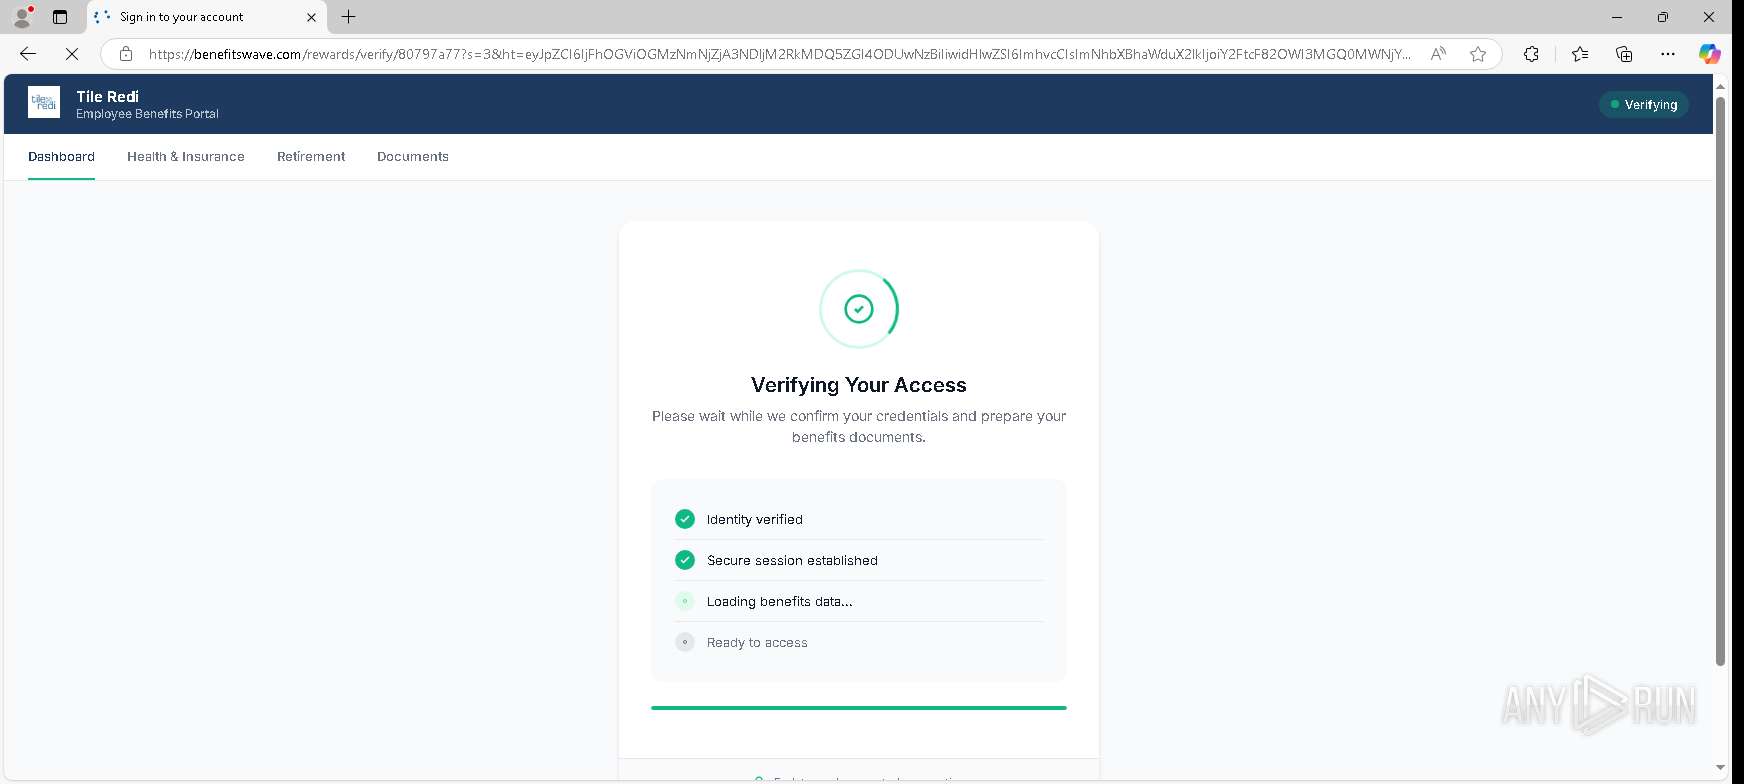1744x784 pixels.
Task: Click the Identity verified check icon
Action: [x=685, y=519]
